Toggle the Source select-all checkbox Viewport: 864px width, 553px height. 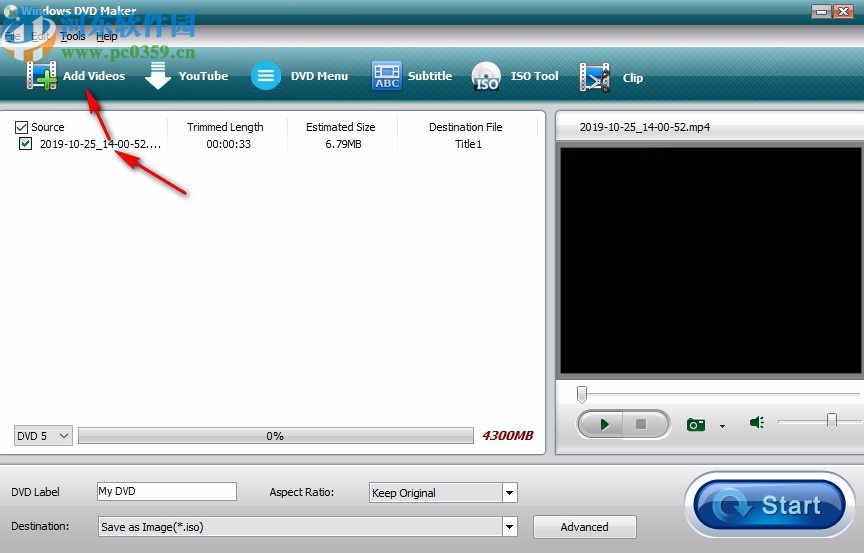(21, 128)
